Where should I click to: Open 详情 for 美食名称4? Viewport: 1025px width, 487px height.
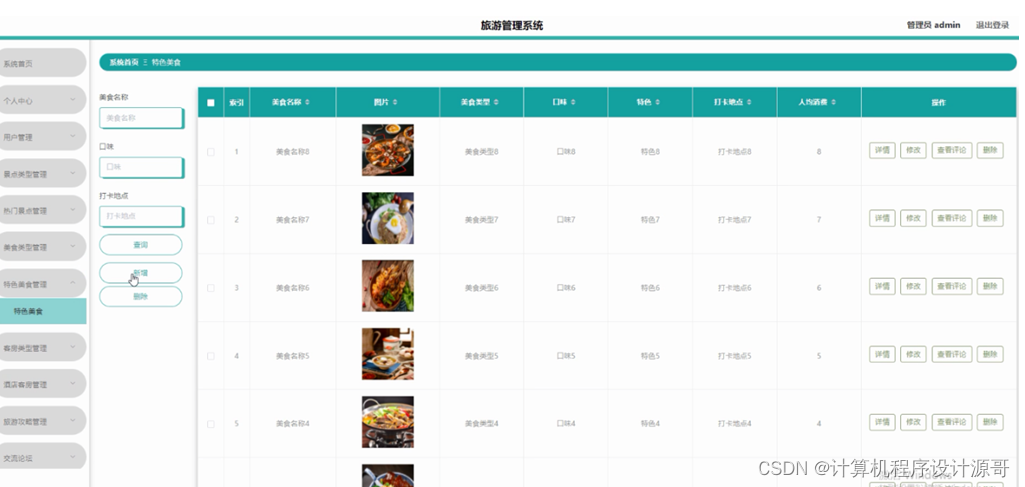coord(882,422)
